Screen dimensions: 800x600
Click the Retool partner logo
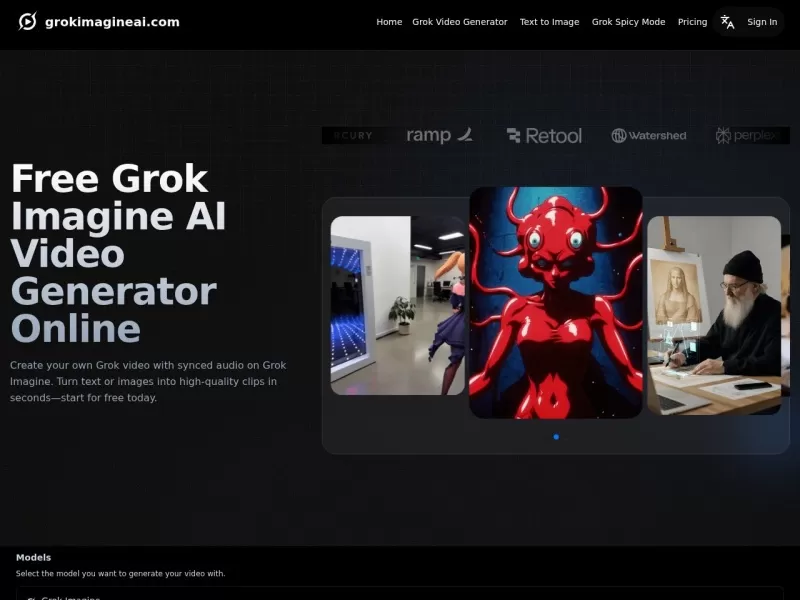(x=544, y=135)
